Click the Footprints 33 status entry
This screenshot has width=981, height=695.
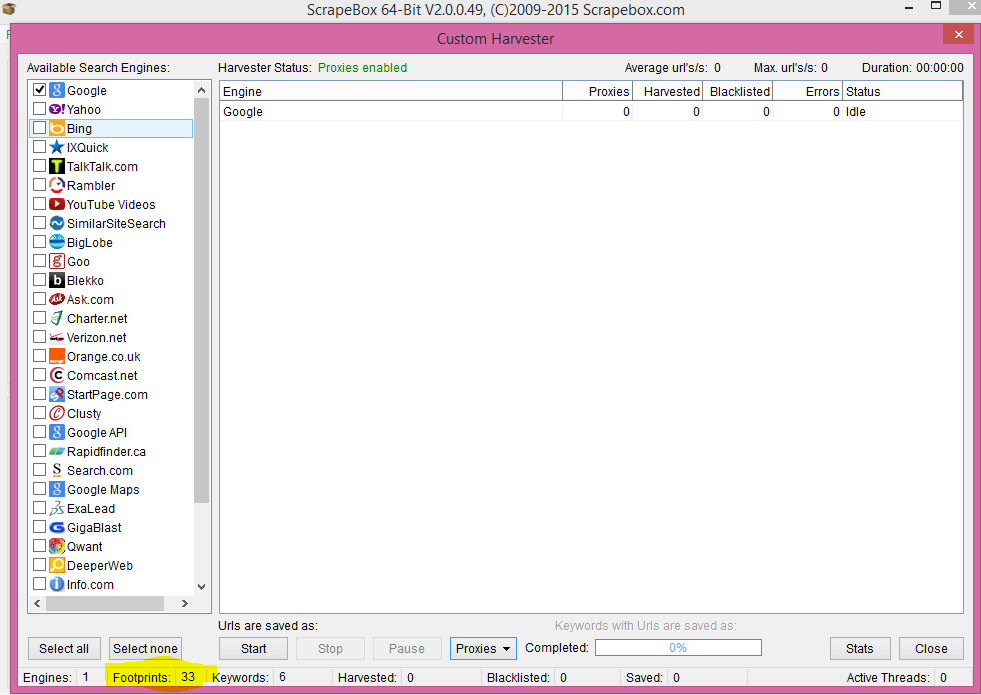(154, 677)
